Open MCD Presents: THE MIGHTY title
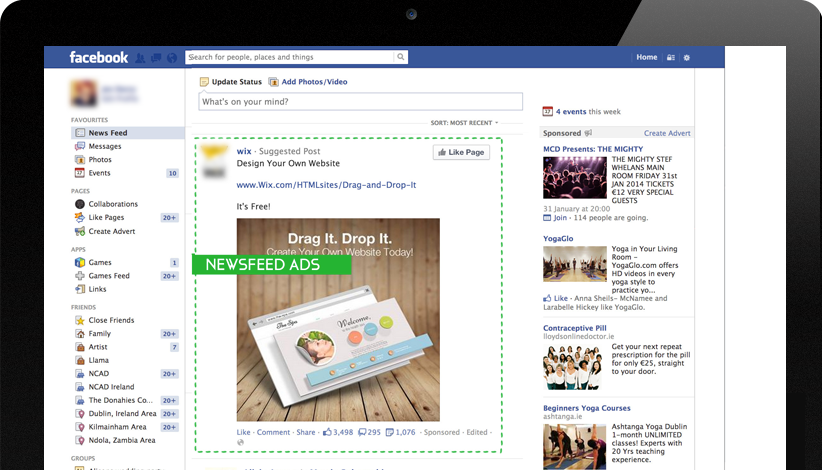 pos(593,149)
